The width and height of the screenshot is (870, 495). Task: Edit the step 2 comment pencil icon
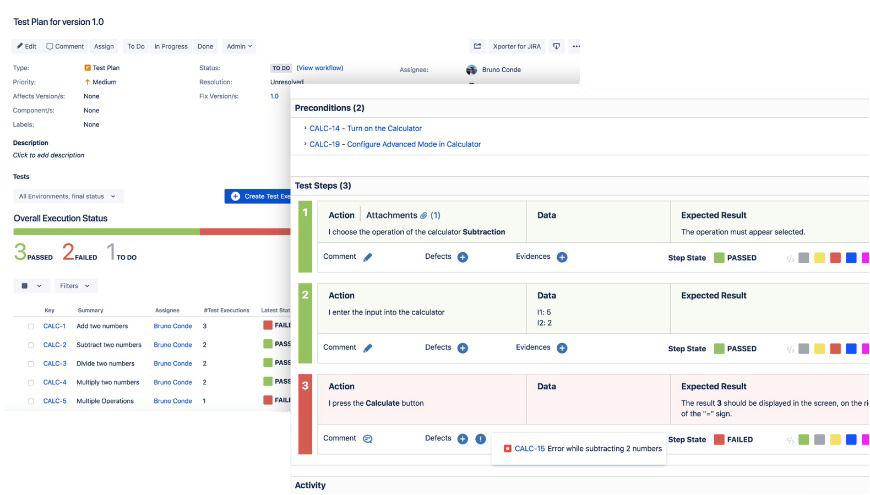click(367, 348)
